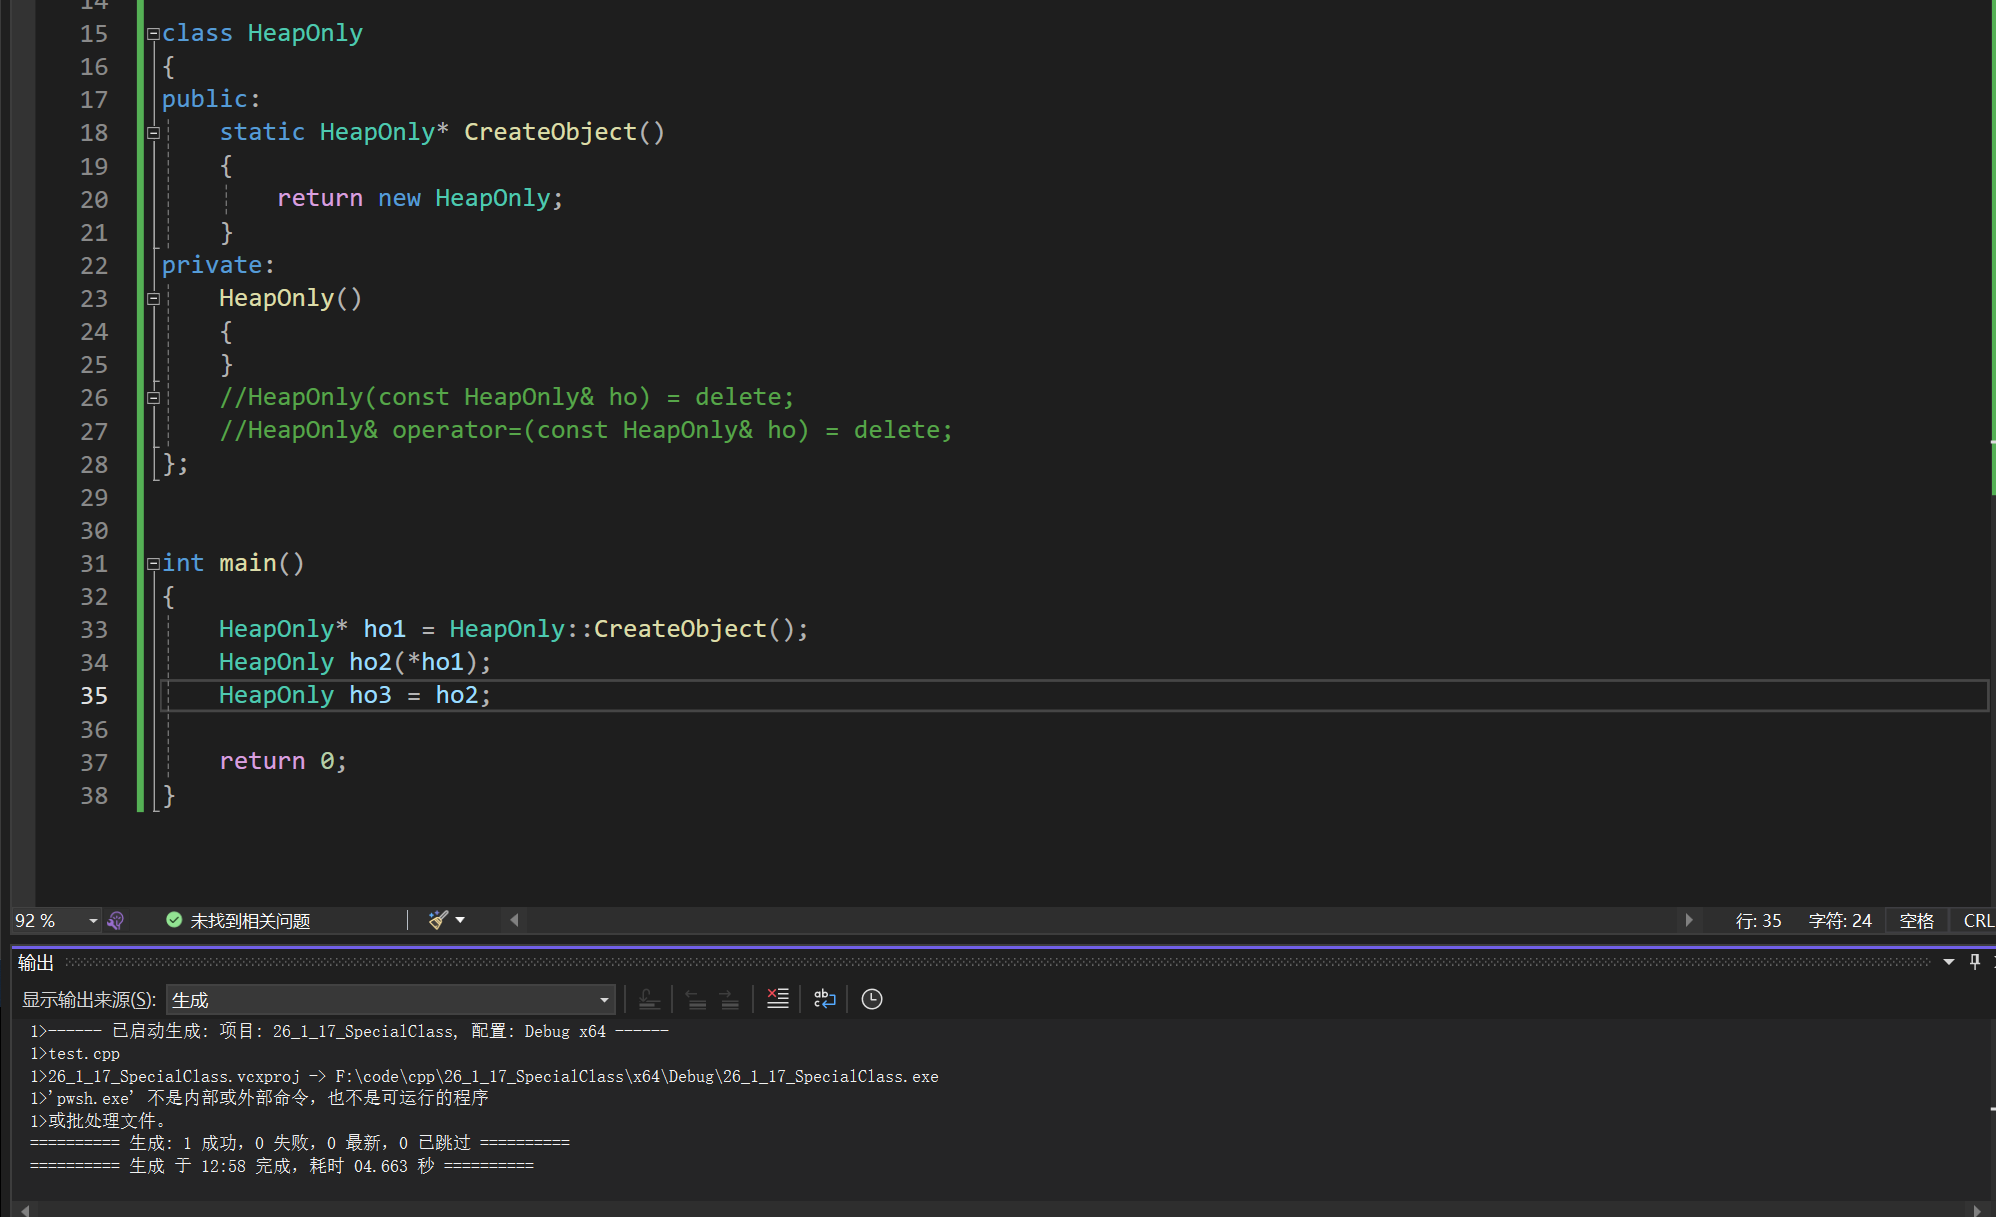Click the 空格 indentation status button
This screenshot has height=1217, width=1996.
1916,921
